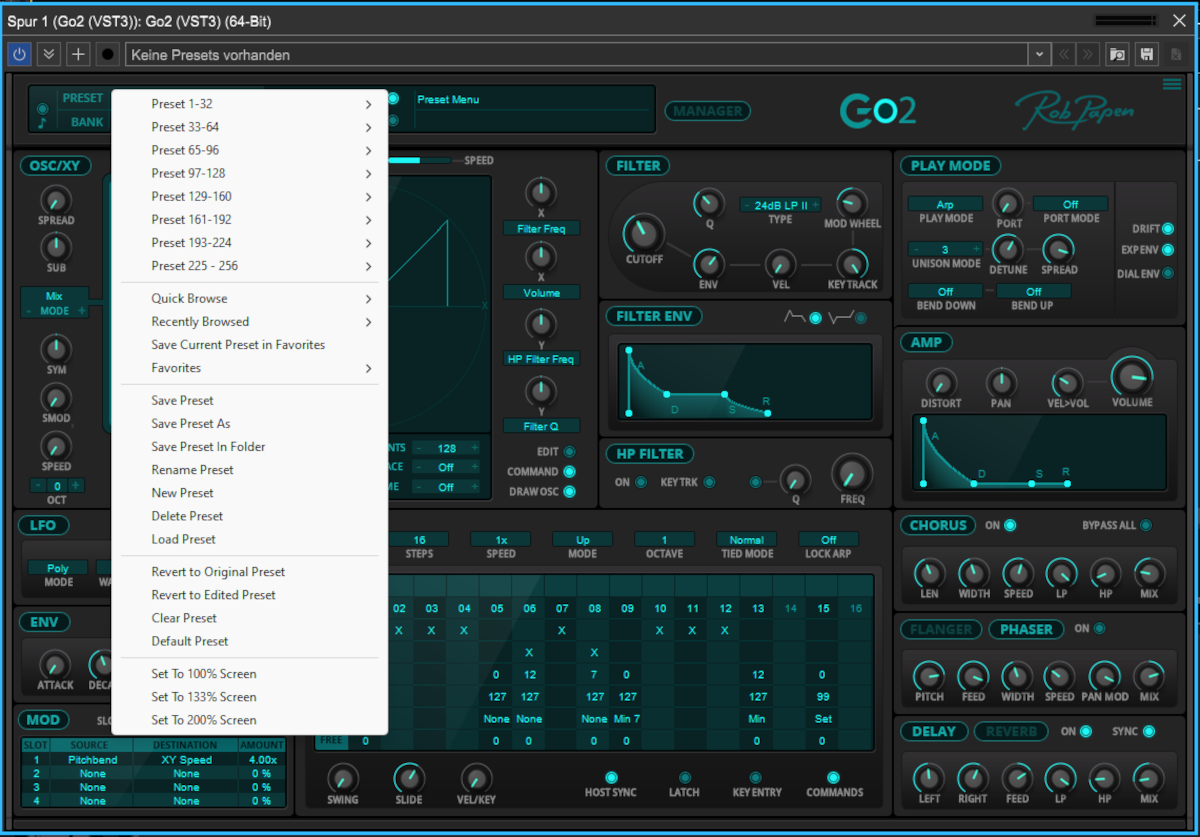Click the Go2 logo
This screenshot has height=837, width=1200.
coord(878,110)
